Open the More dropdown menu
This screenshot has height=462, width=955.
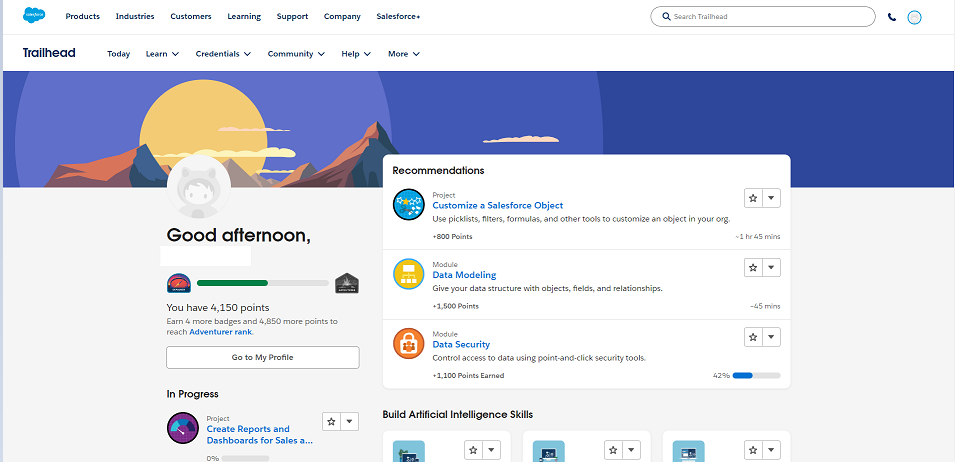pos(404,54)
